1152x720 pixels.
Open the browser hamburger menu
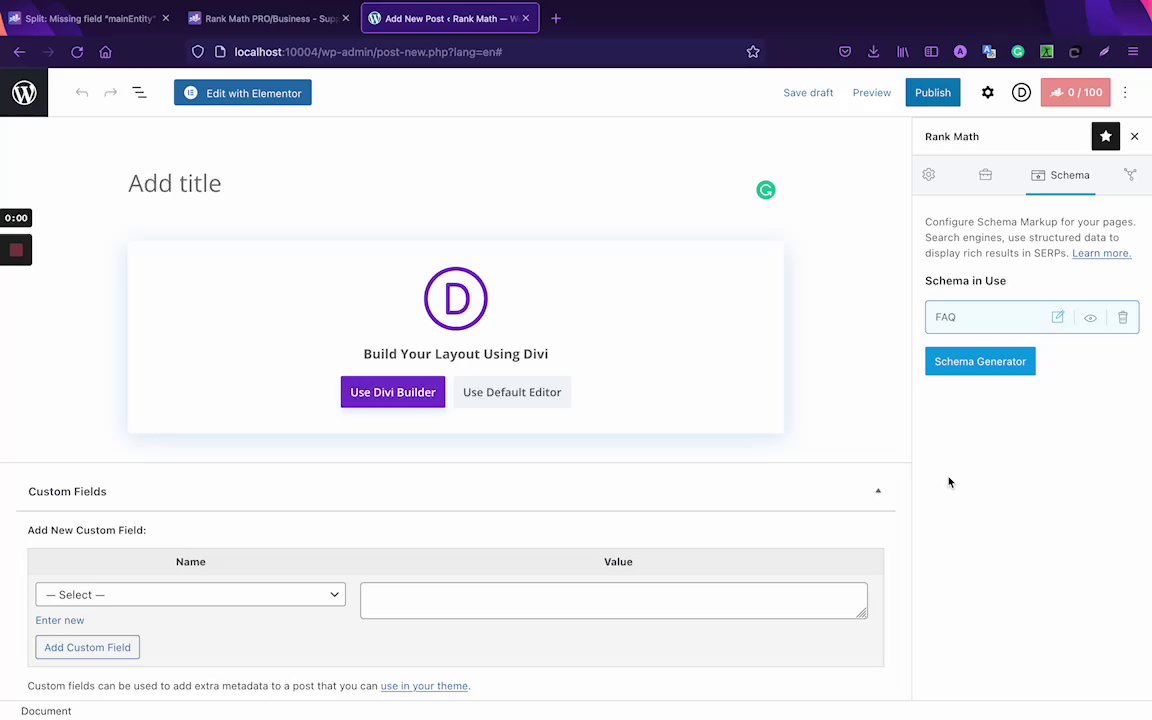pyautogui.click(x=1133, y=51)
